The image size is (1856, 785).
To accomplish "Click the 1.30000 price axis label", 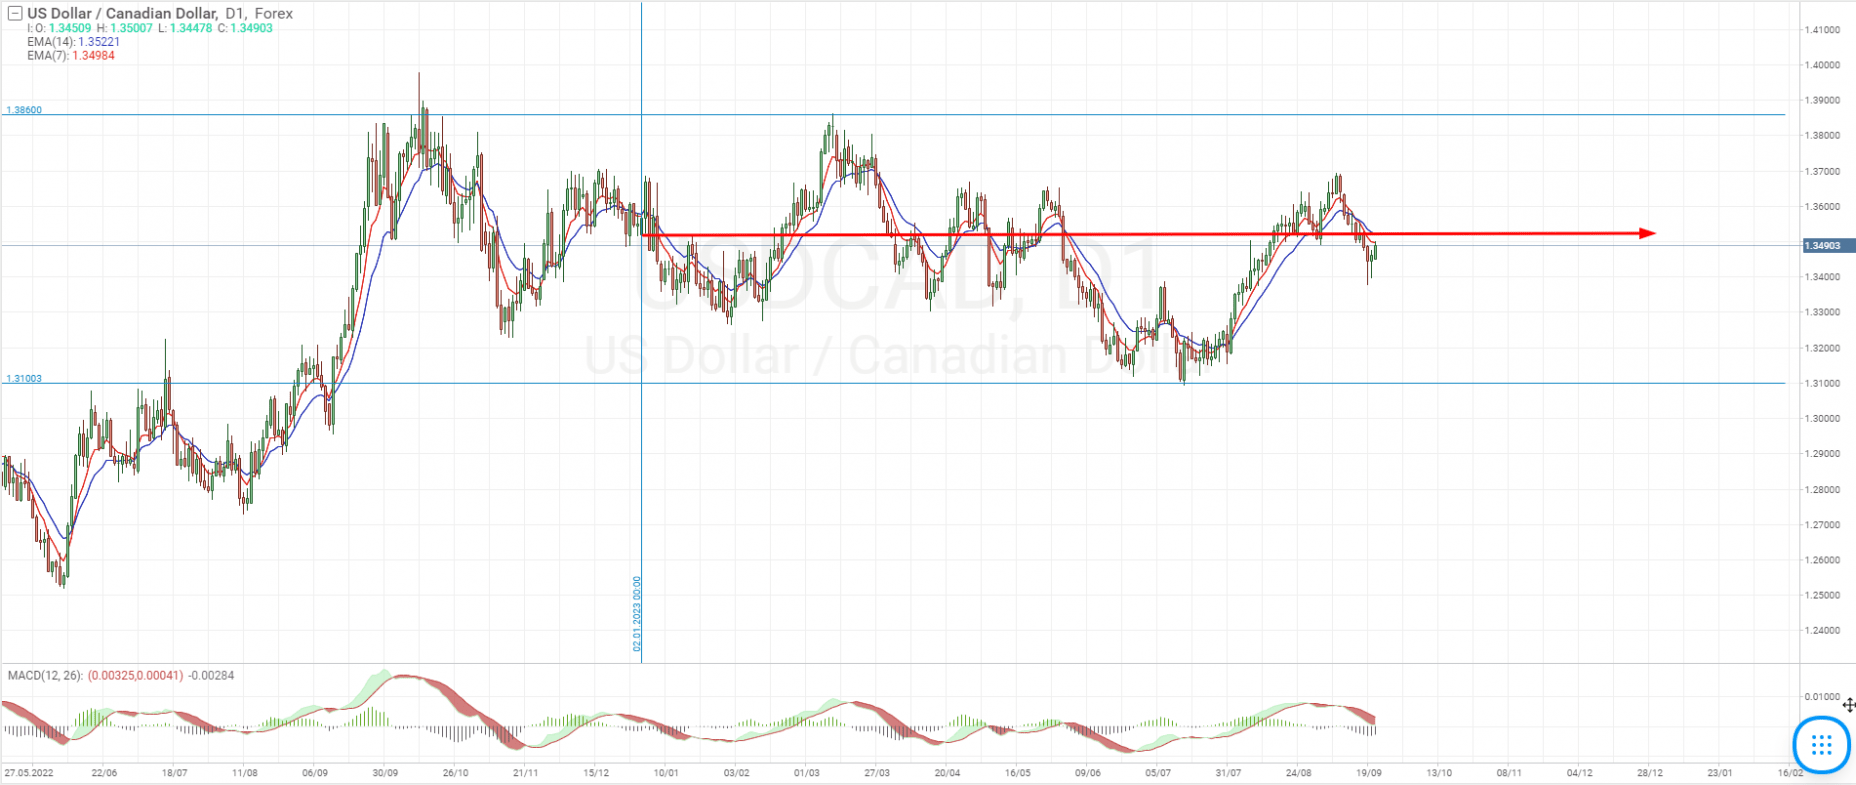I will (1822, 418).
